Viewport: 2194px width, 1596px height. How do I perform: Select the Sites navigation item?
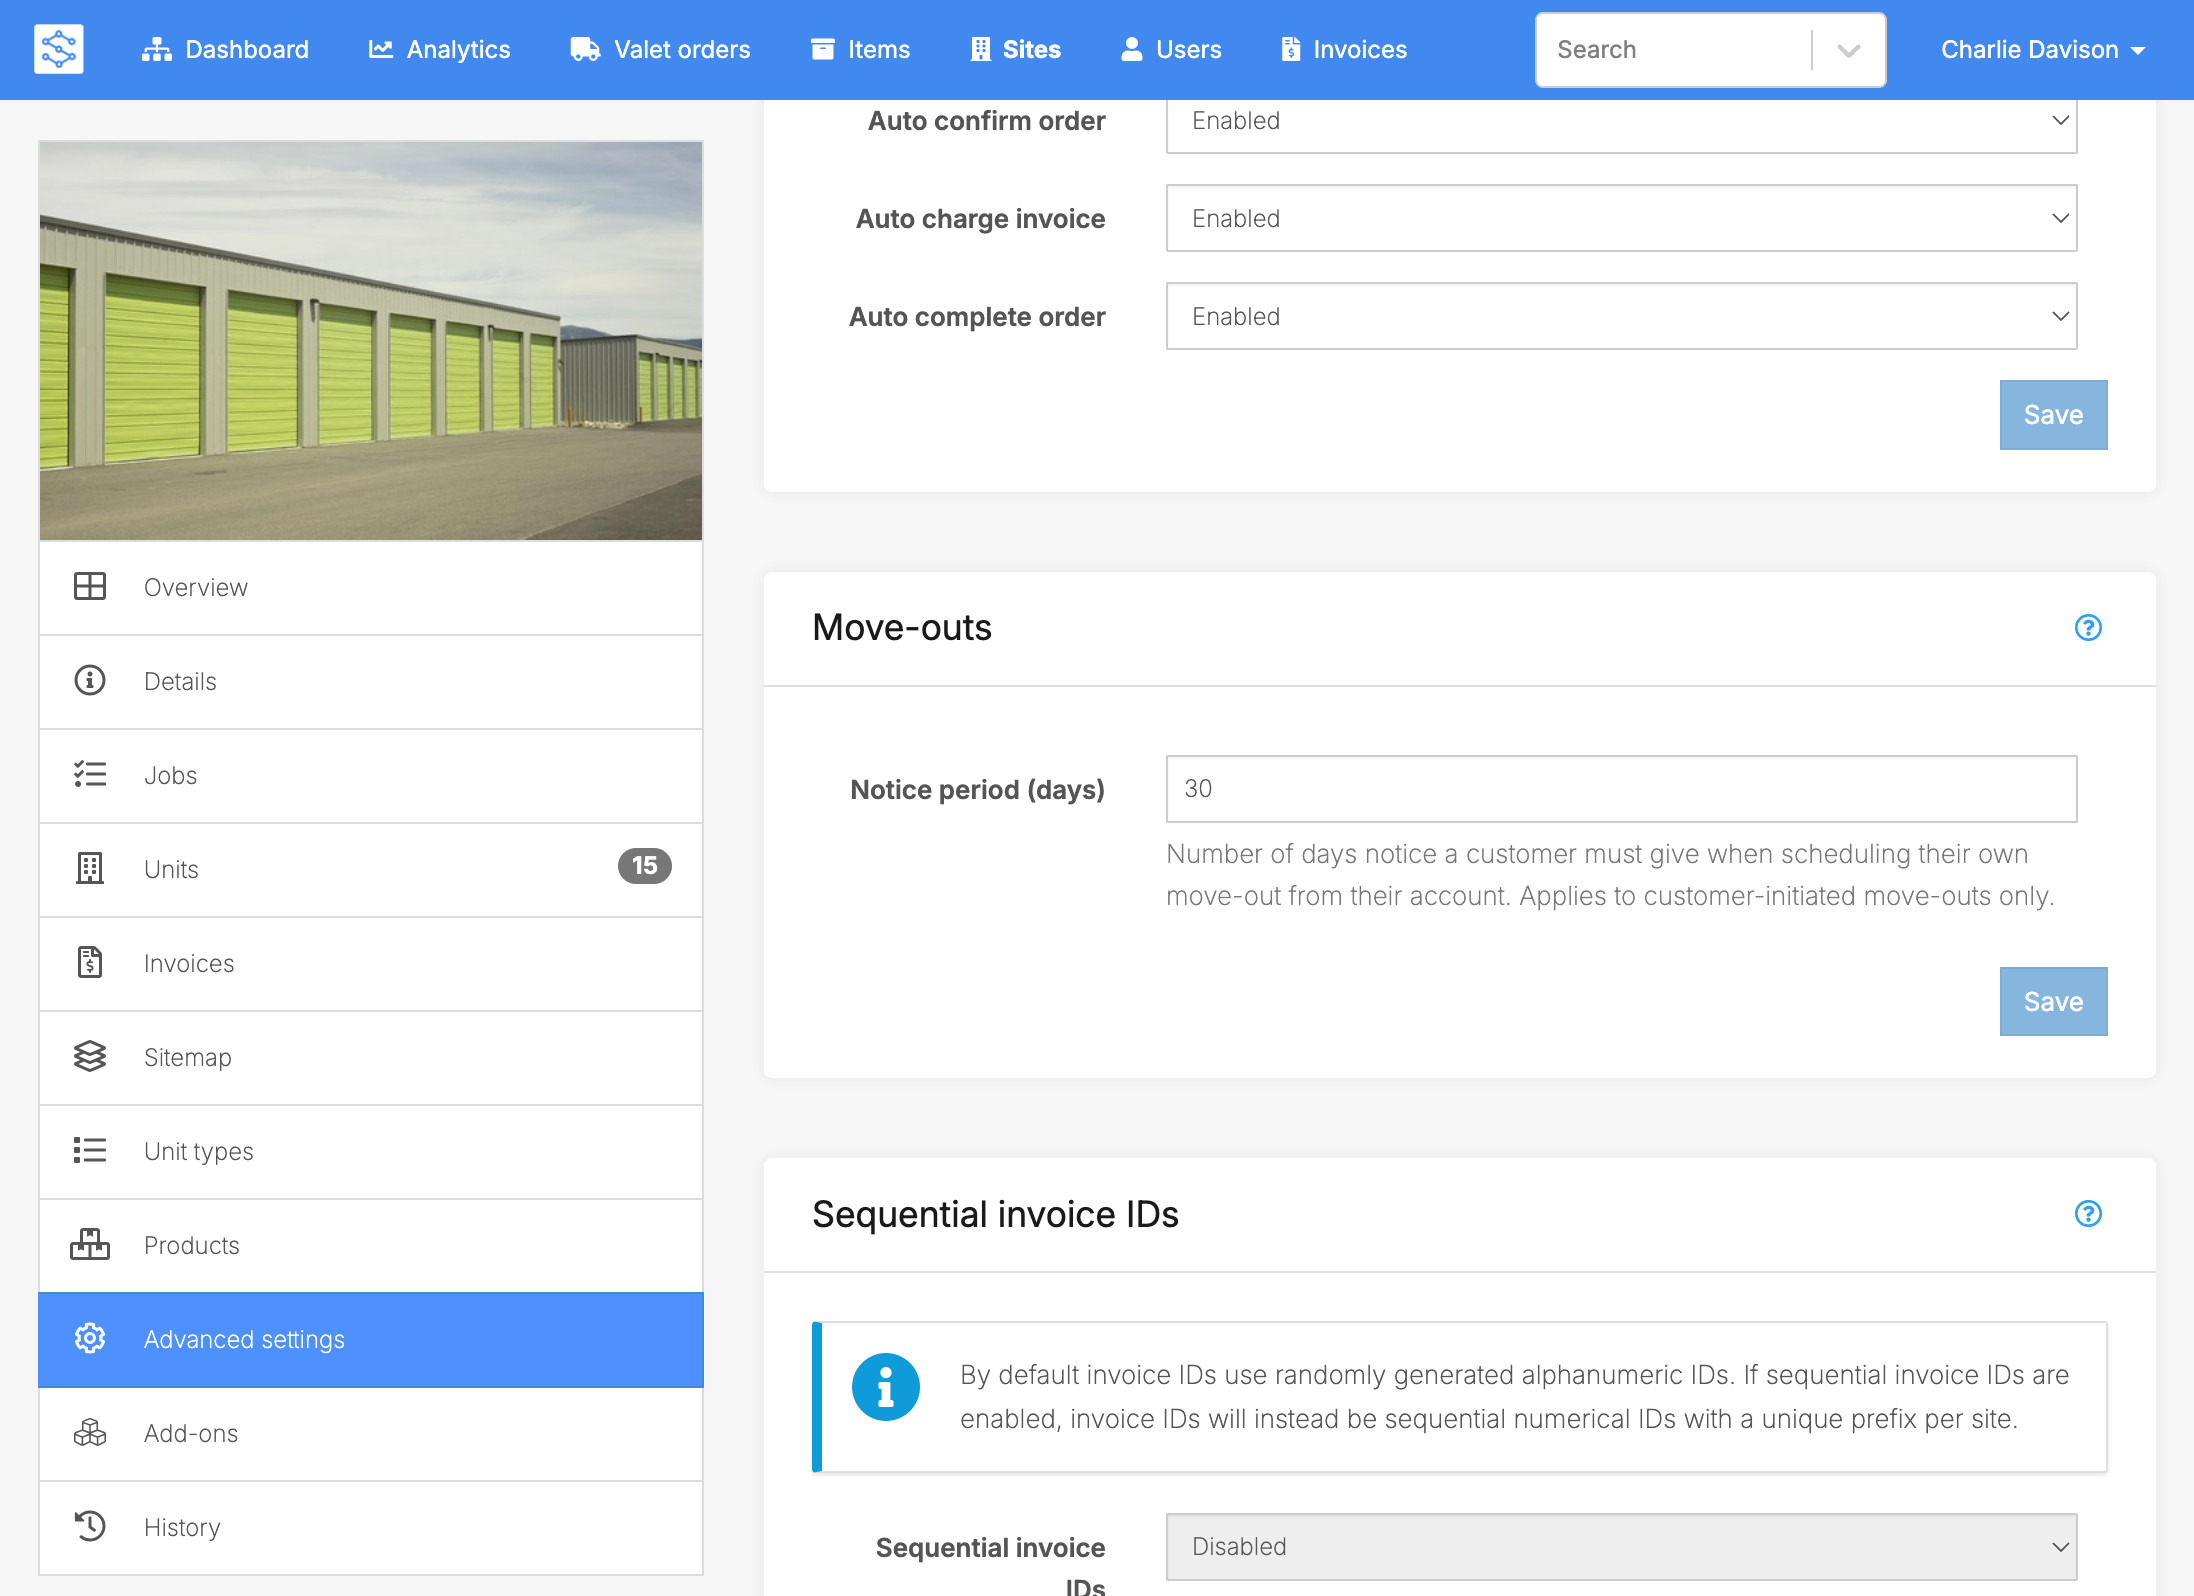(1015, 50)
